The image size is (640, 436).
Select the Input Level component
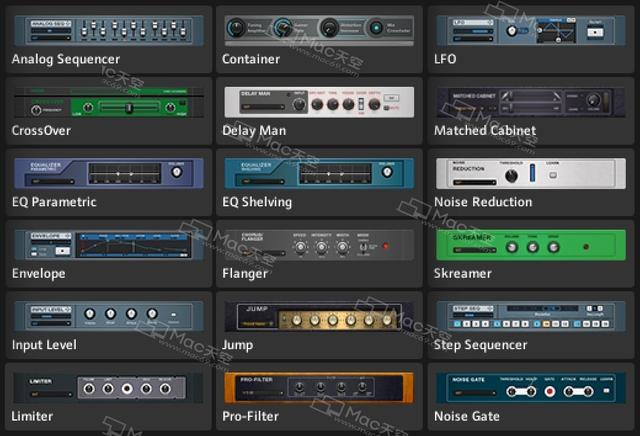109,325
